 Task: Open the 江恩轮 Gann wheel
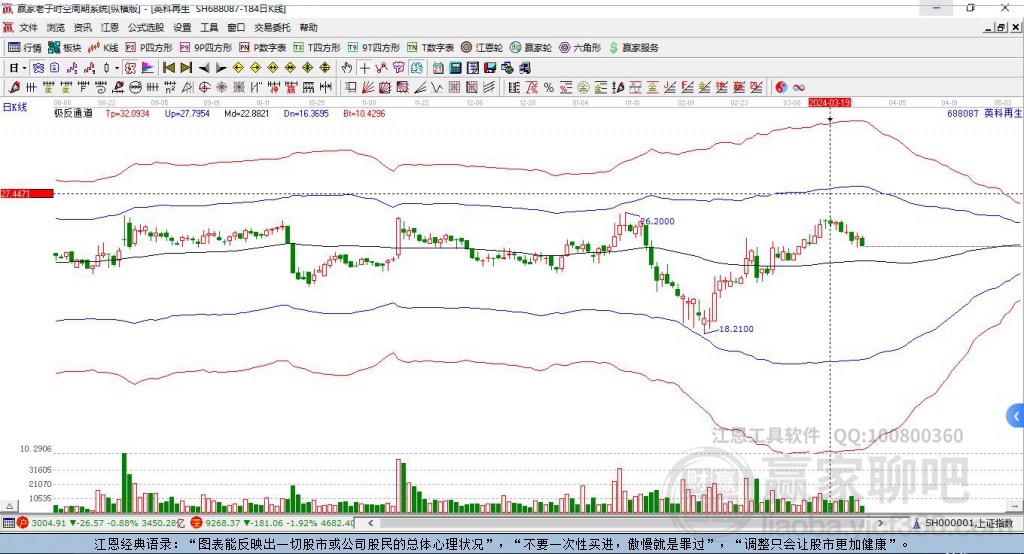click(482, 48)
